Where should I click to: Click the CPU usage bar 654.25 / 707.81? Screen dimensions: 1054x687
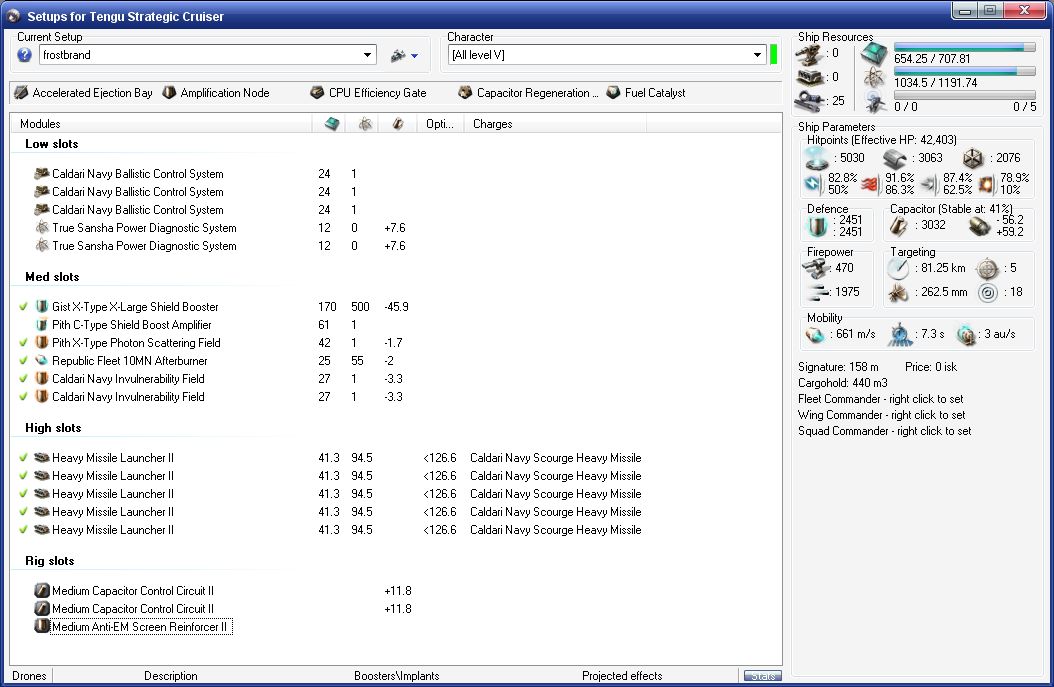tap(965, 47)
